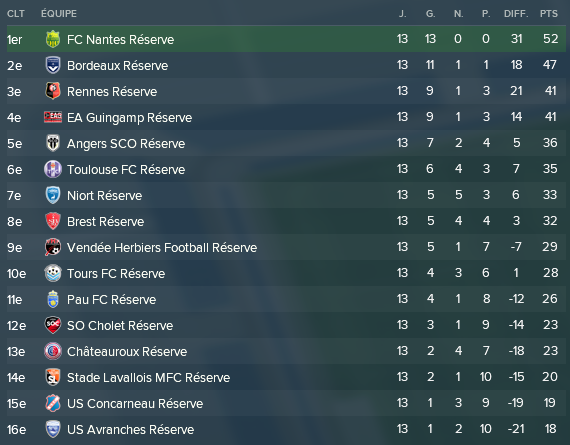Screen dimensions: 570x445
Task: Click the Toulouse FC Réserve purple crest
Action: tap(53, 169)
